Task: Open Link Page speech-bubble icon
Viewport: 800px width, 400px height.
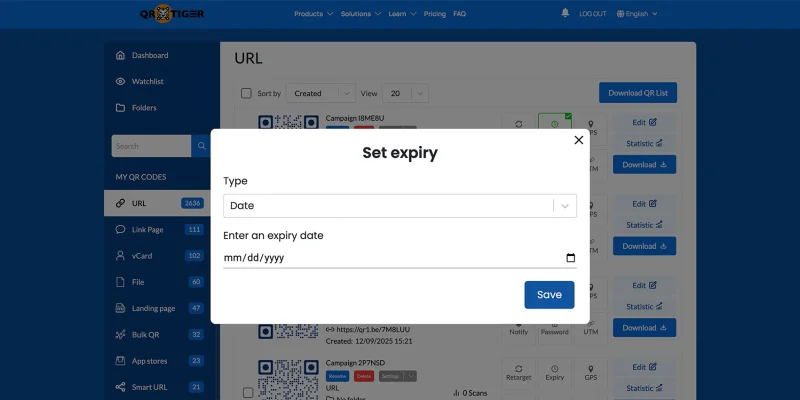Action: pyautogui.click(x=120, y=230)
